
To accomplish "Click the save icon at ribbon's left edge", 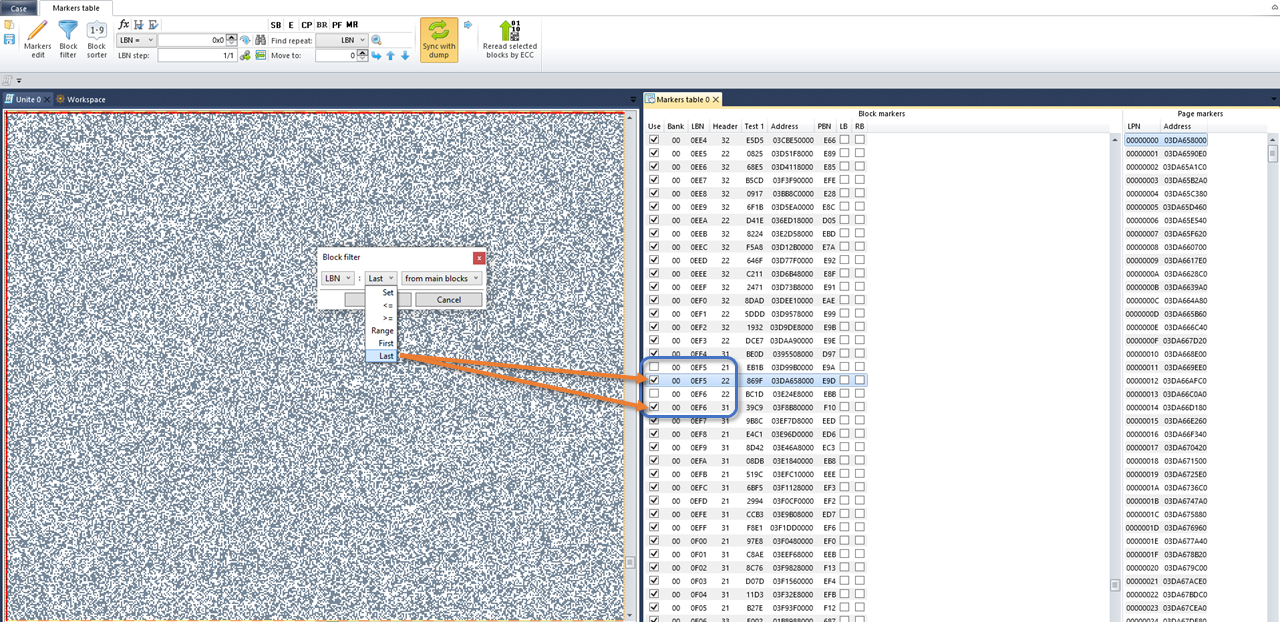I will (x=9, y=39).
